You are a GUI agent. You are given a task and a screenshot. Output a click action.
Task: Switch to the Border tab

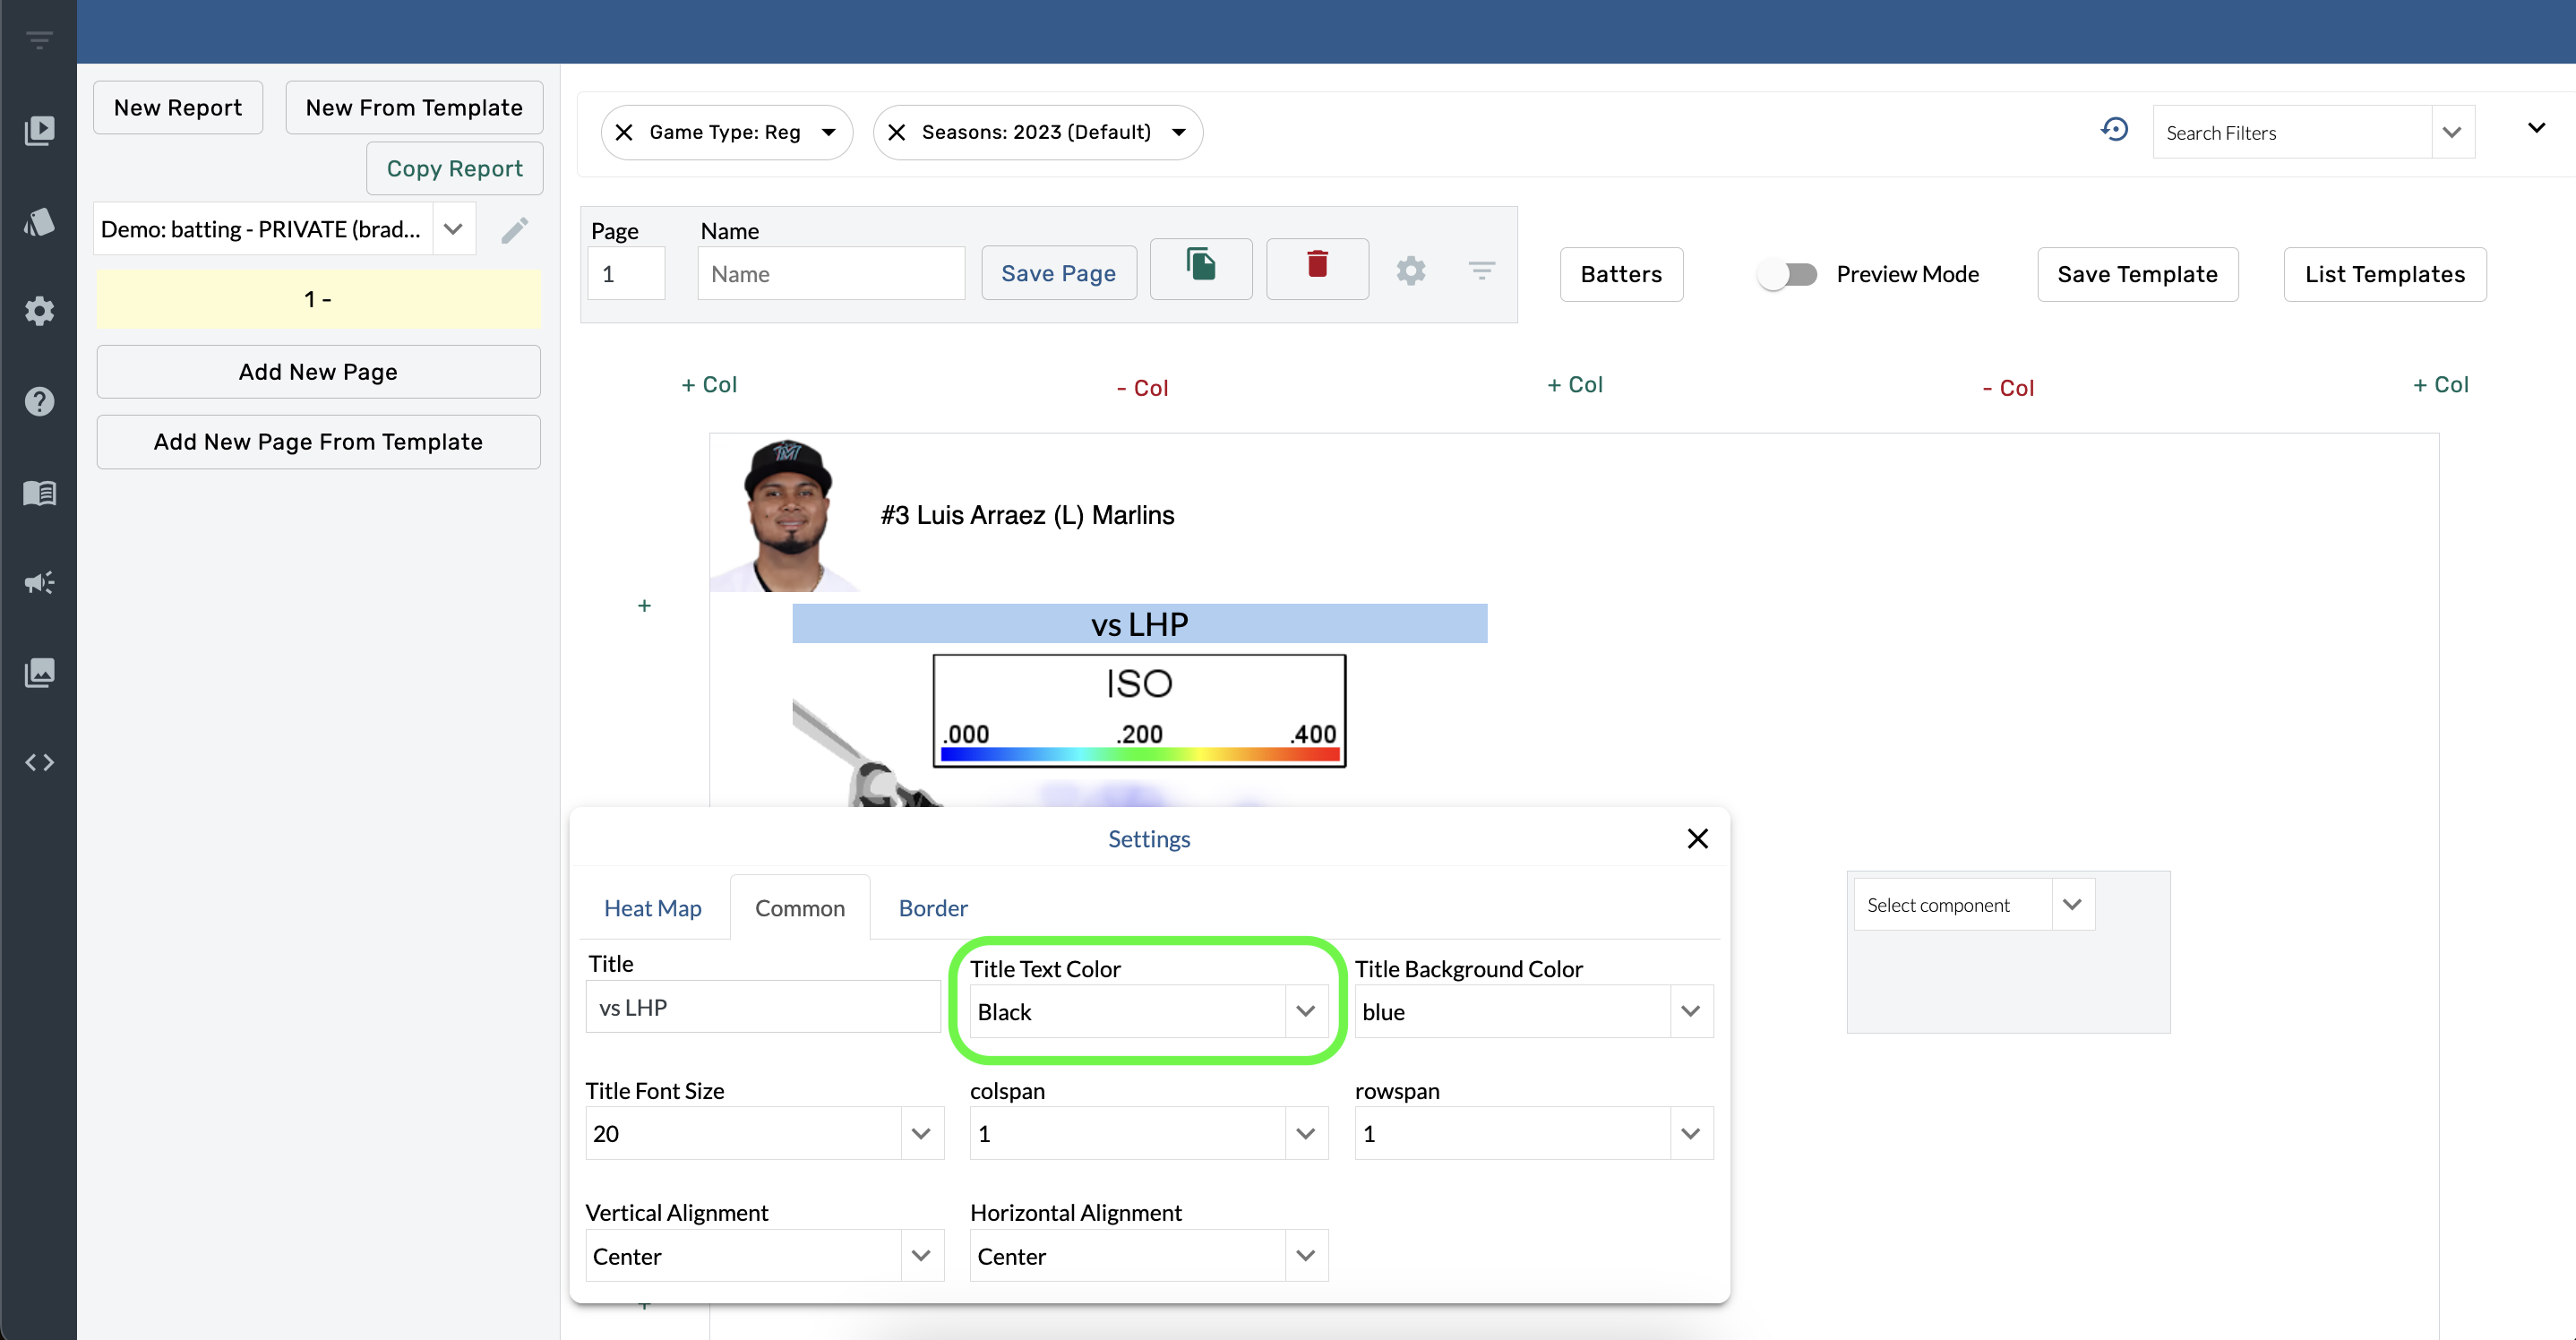(x=932, y=908)
